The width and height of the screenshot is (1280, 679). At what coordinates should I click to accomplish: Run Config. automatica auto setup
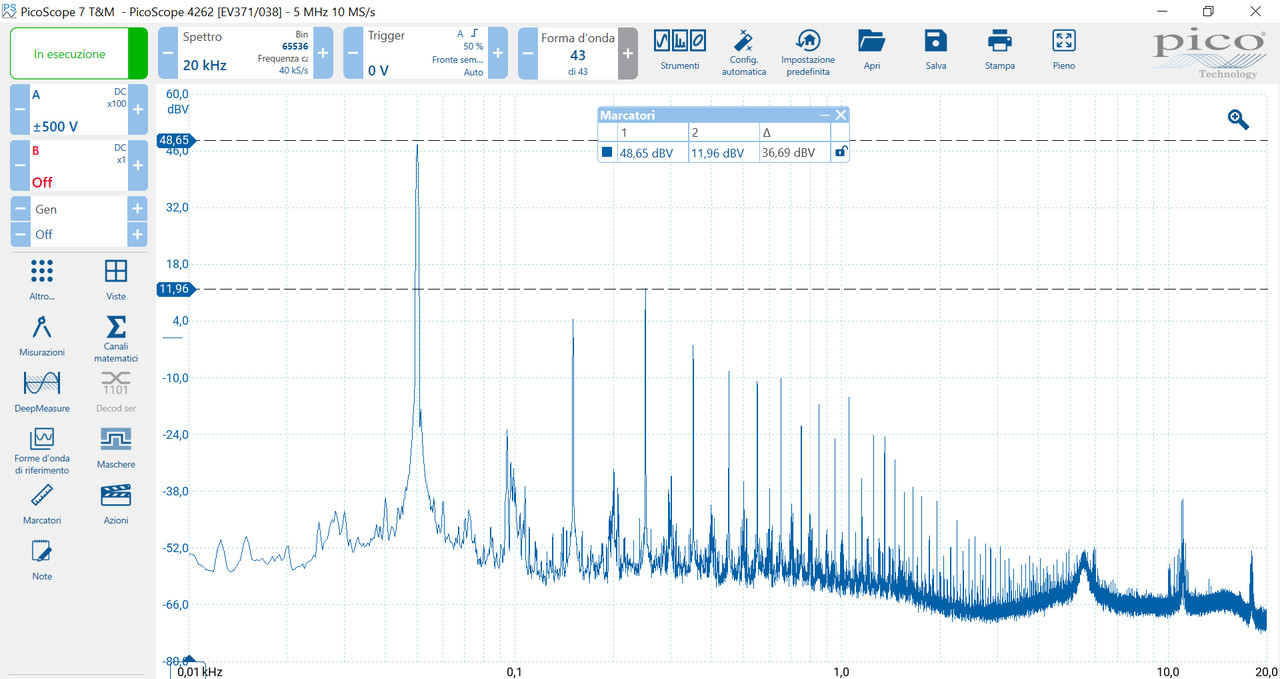743,52
